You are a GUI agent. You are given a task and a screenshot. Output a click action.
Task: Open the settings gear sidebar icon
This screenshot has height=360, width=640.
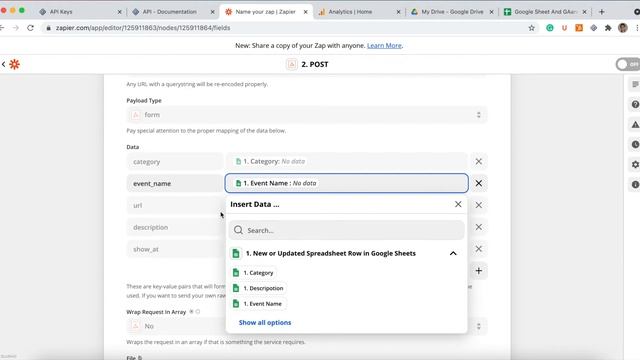(635, 164)
